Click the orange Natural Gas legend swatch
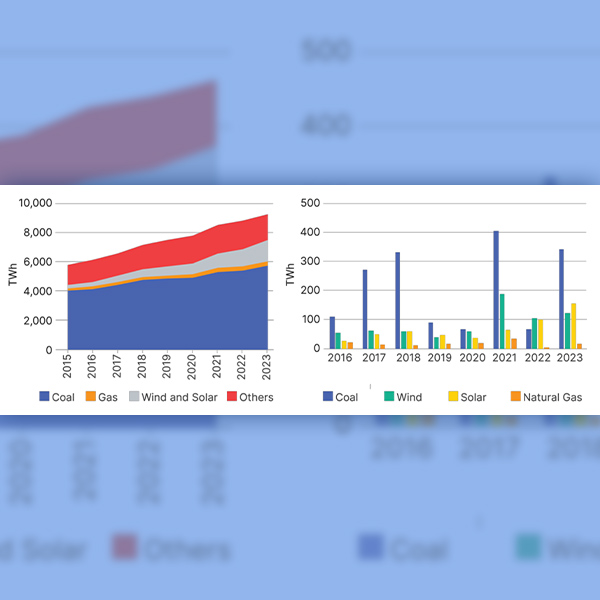Screen dimensions: 600x600 (x=515, y=397)
